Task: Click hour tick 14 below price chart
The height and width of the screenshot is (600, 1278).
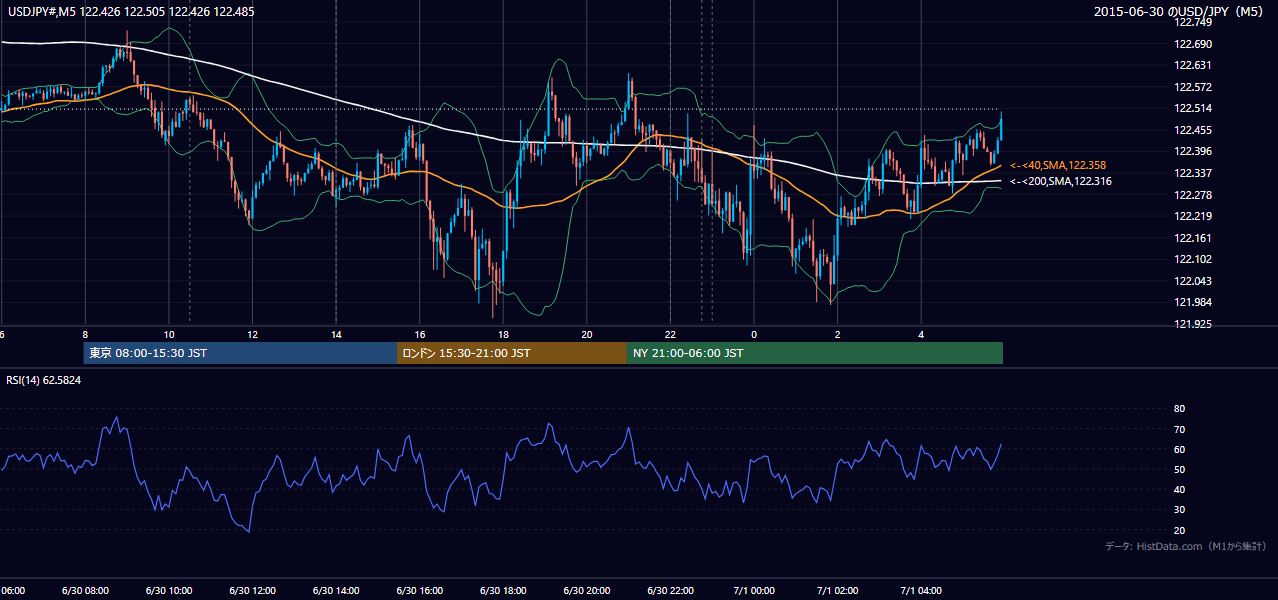Action: click(336, 334)
